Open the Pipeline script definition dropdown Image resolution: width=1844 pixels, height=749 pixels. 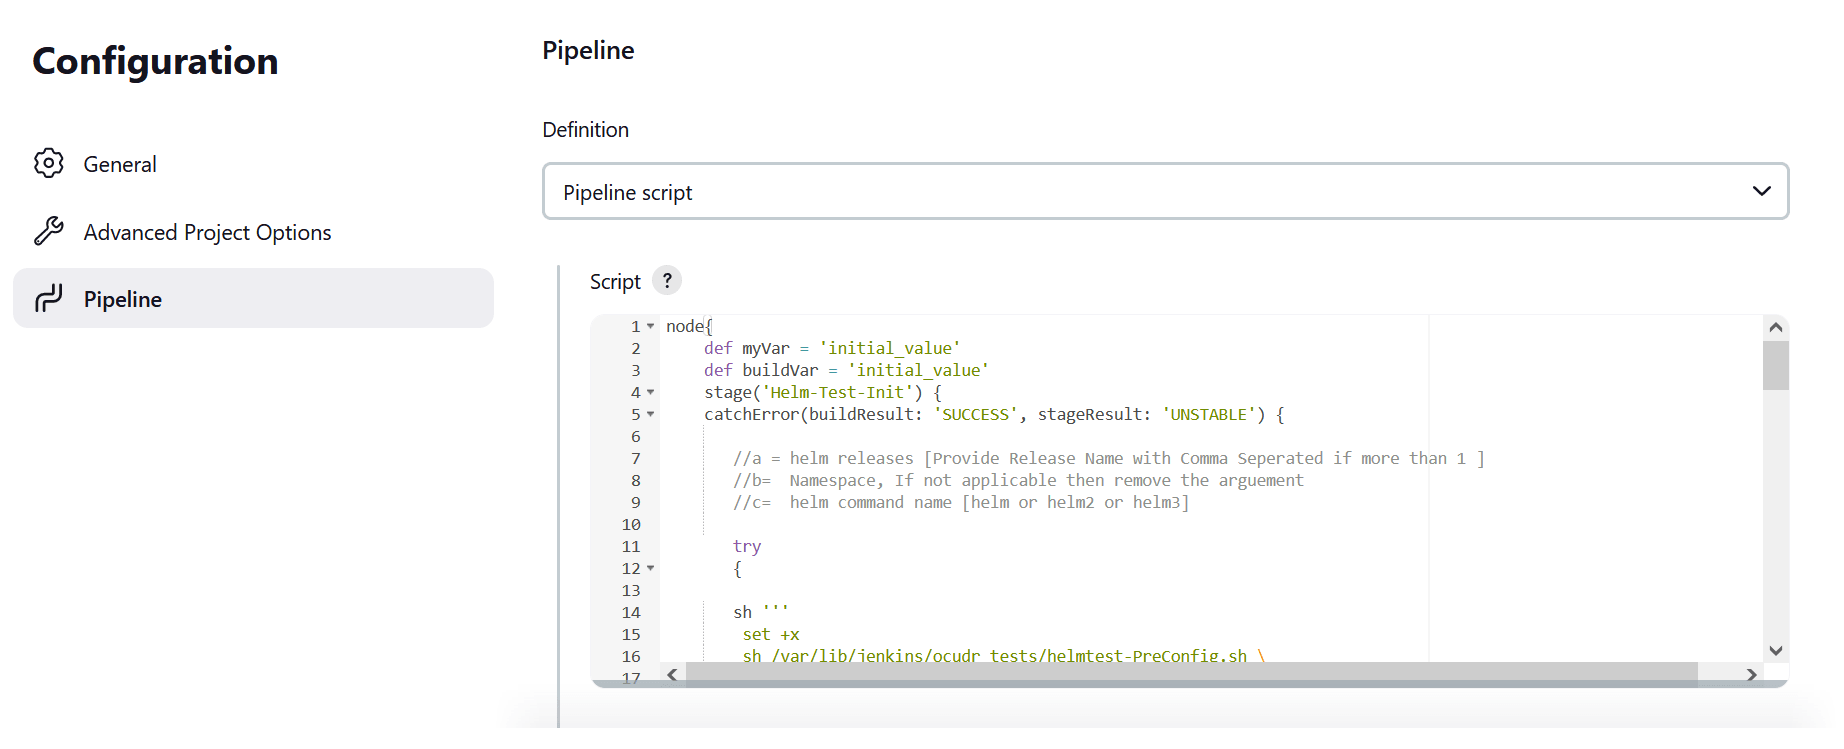click(x=1165, y=191)
